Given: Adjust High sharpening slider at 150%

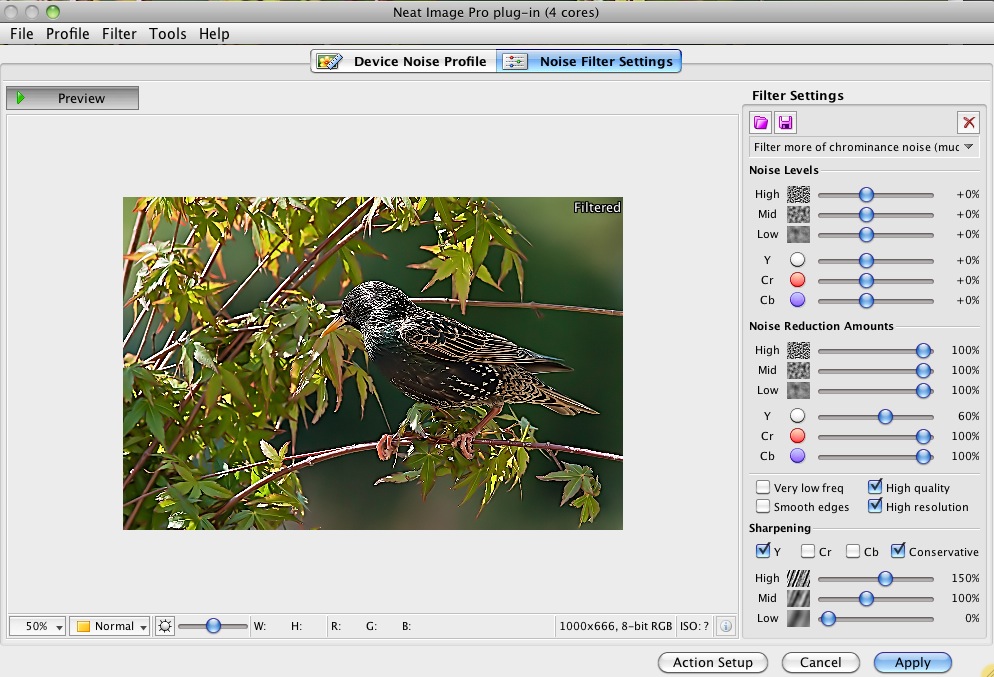Looking at the screenshot, I should click(x=886, y=578).
